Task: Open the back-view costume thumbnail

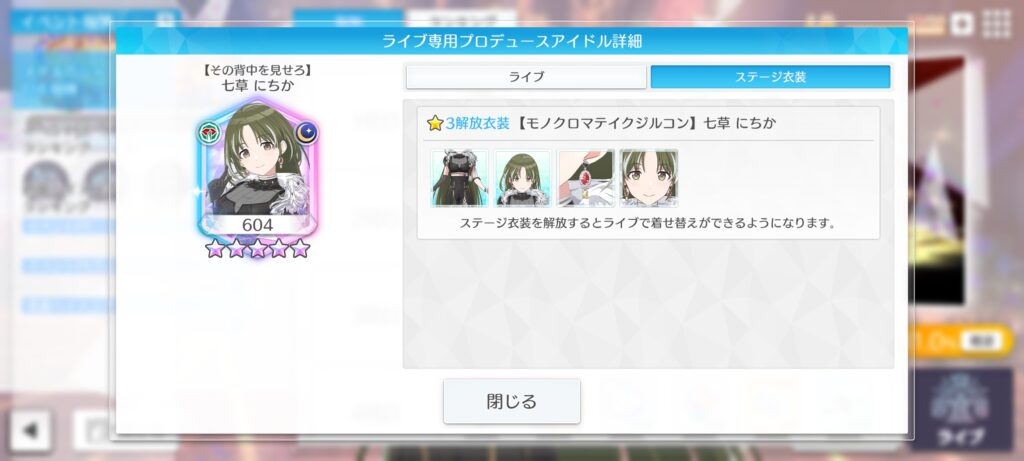Action: [459, 178]
